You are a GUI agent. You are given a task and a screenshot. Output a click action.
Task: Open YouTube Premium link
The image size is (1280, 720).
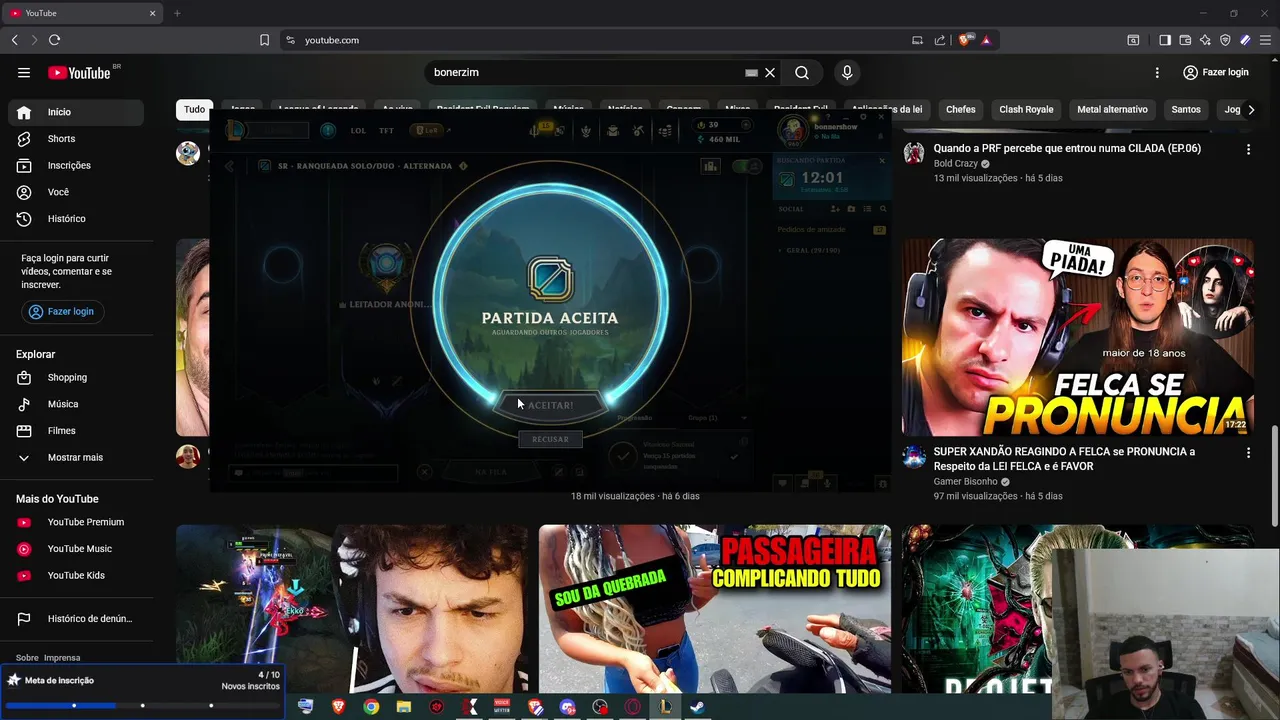[76, 522]
